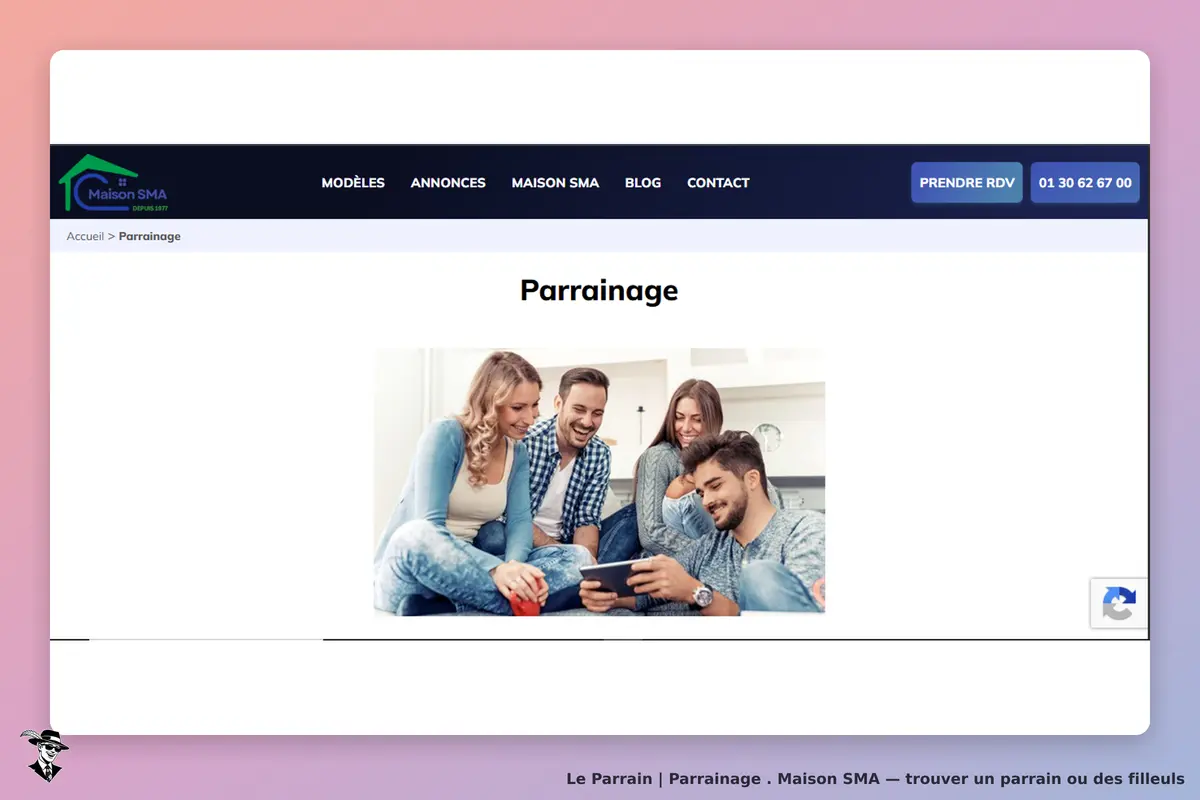The height and width of the screenshot is (800, 1200).
Task: Click the Le Parrain mascot icon
Action: point(44,755)
